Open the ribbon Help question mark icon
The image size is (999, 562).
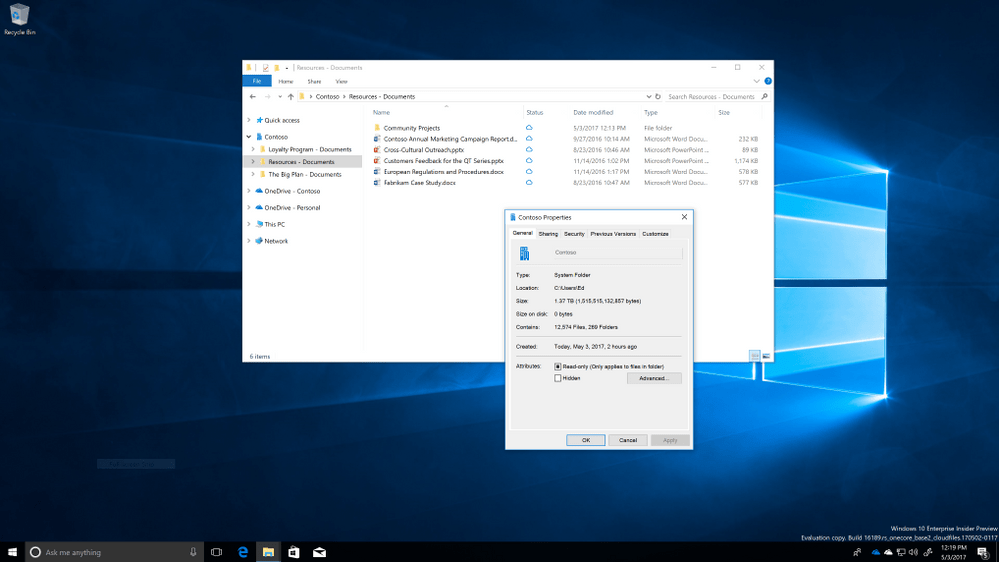click(x=768, y=81)
